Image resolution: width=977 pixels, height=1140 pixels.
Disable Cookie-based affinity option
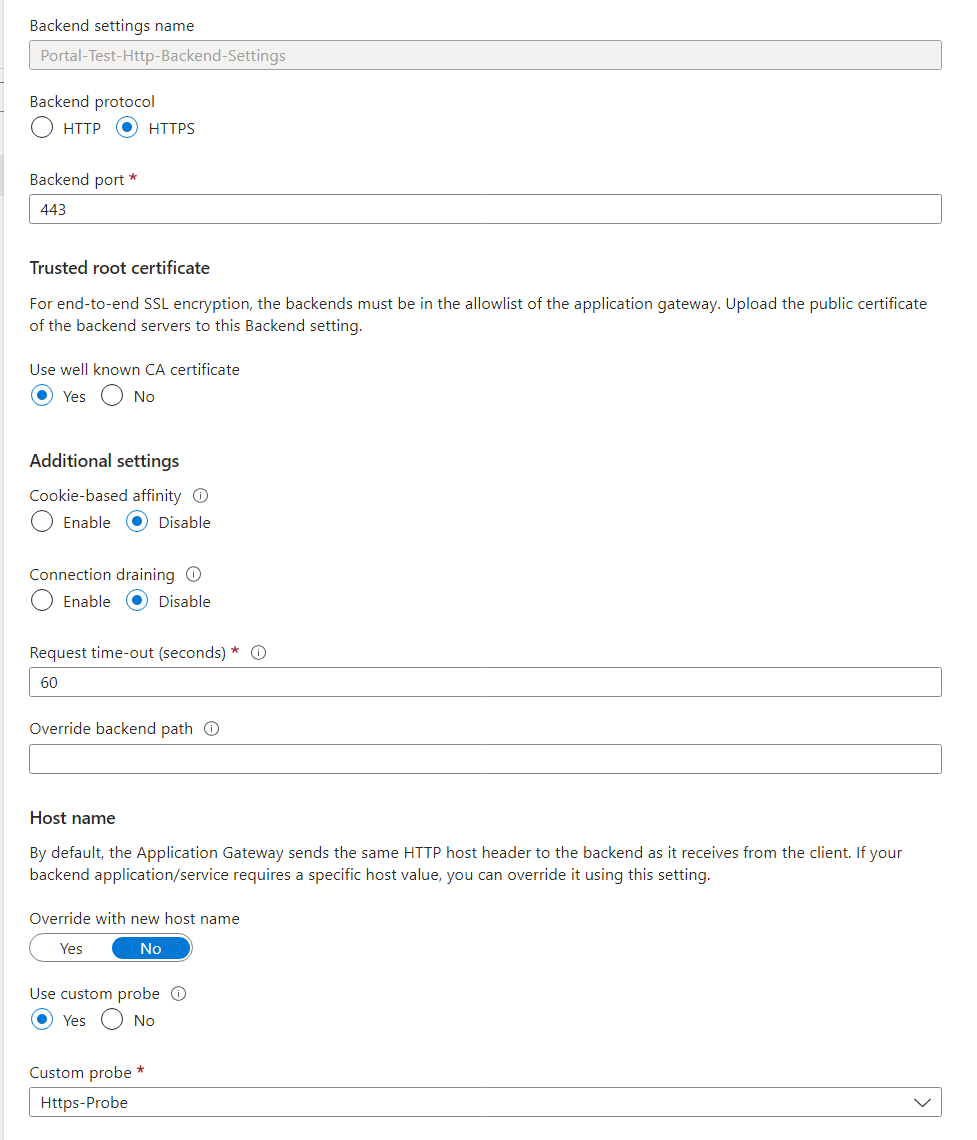click(137, 522)
